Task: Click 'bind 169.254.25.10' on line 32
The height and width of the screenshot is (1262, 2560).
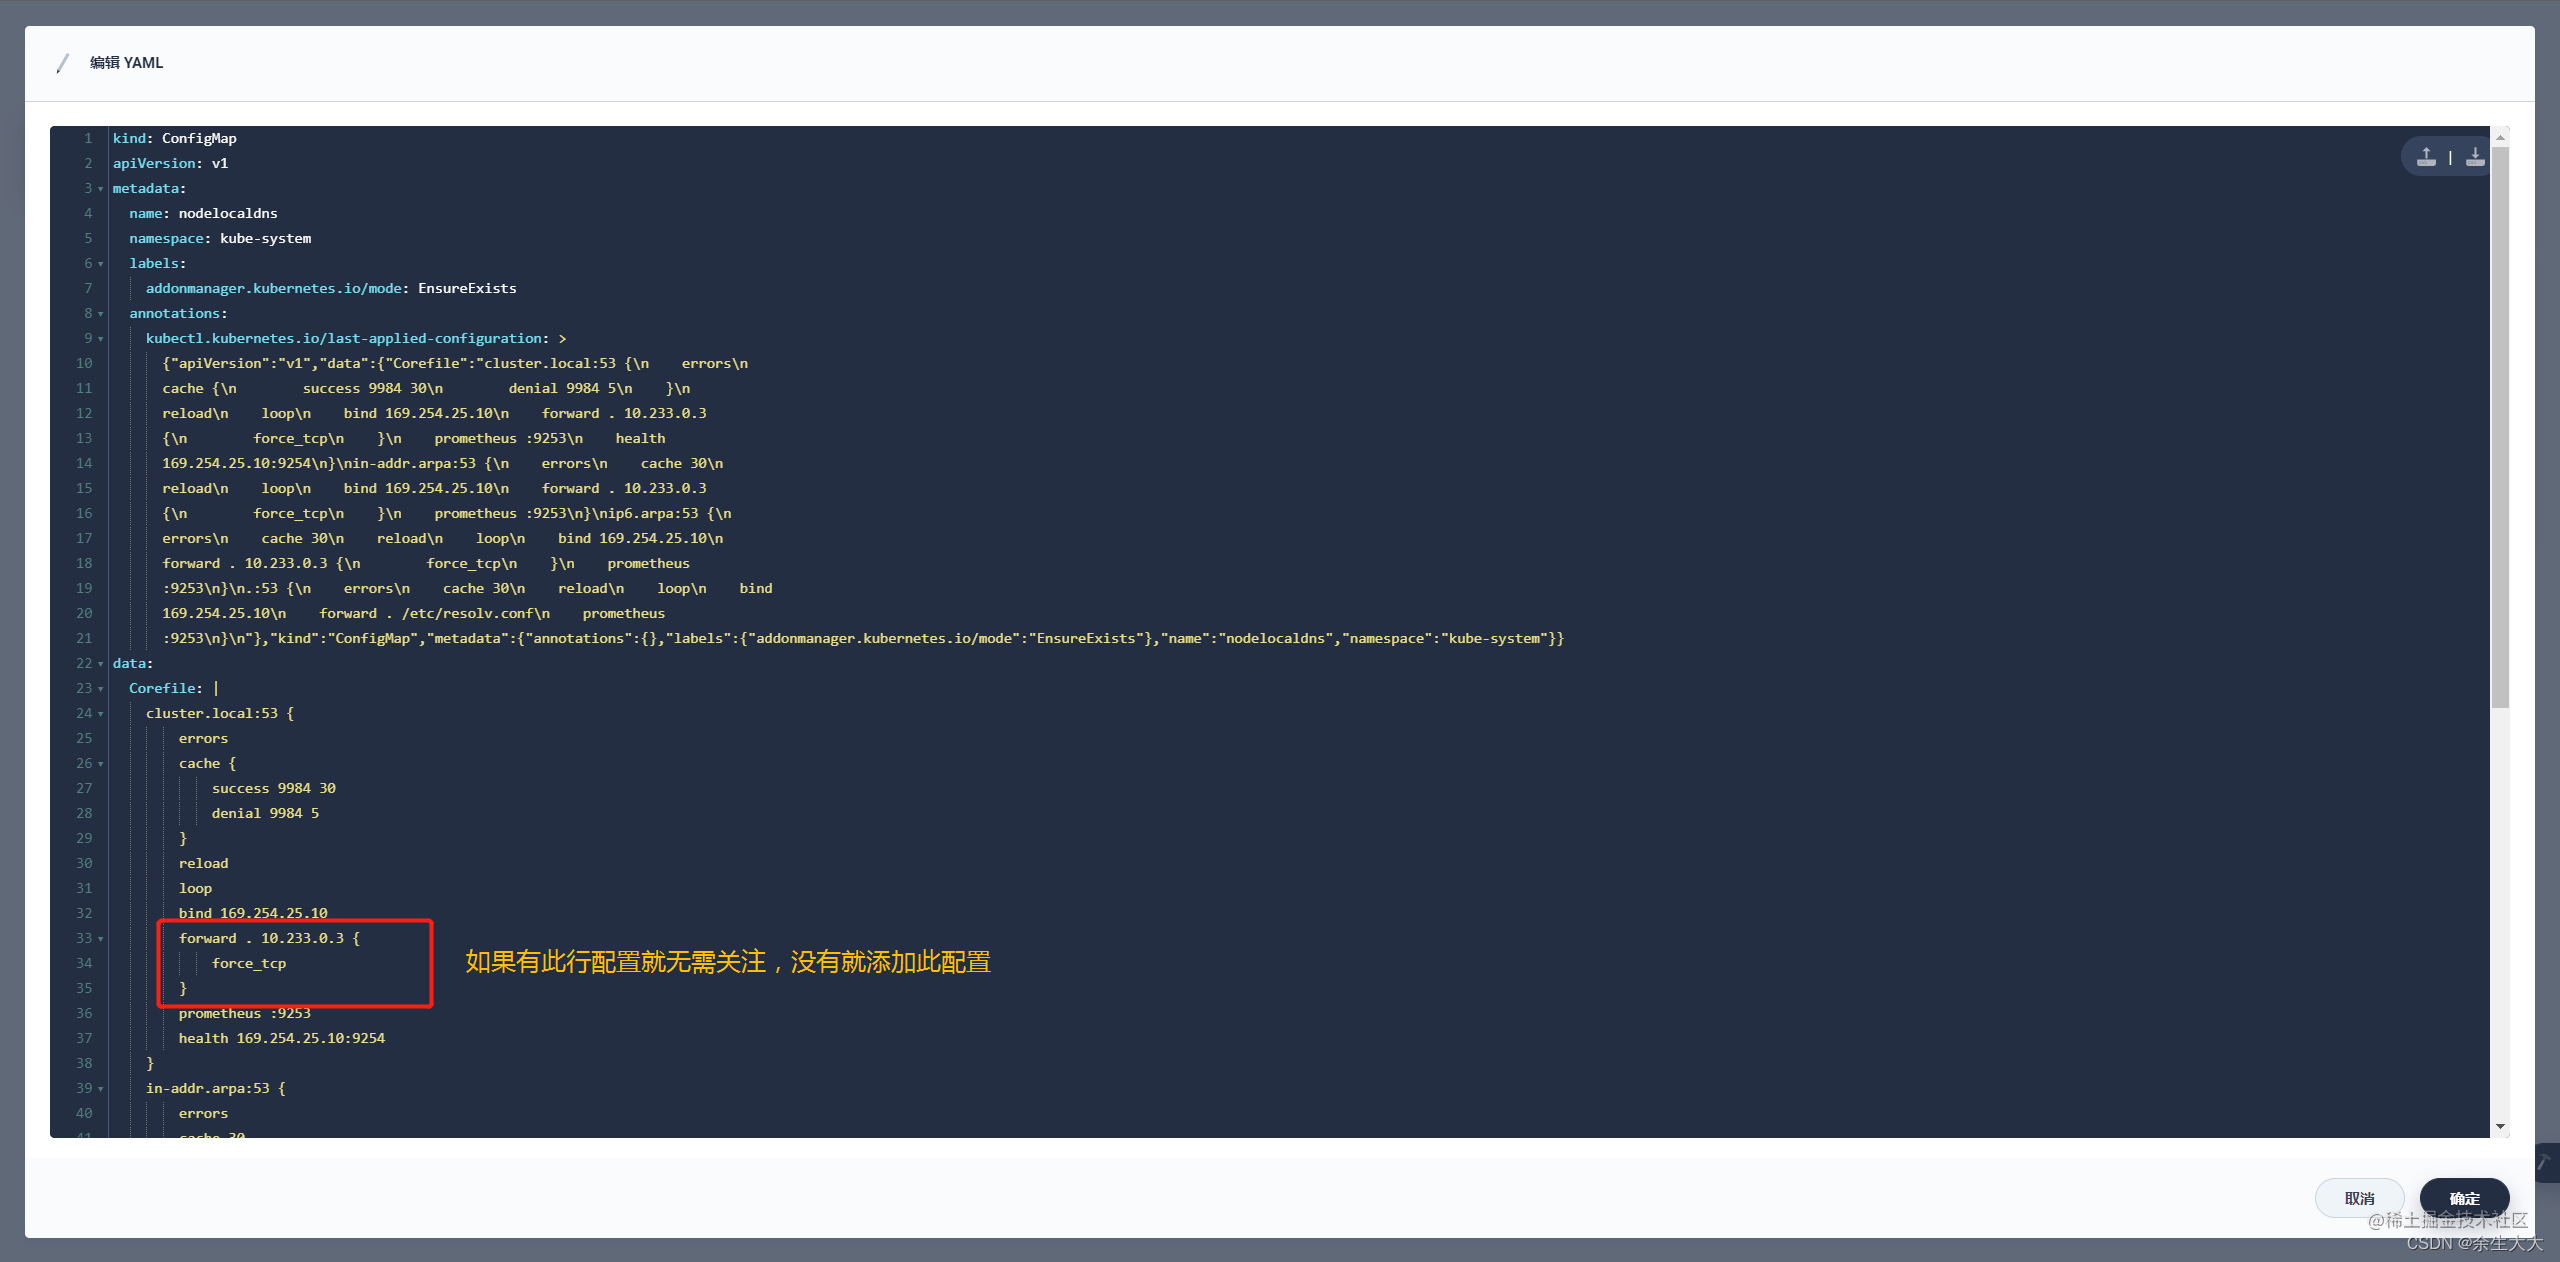Action: 253,913
